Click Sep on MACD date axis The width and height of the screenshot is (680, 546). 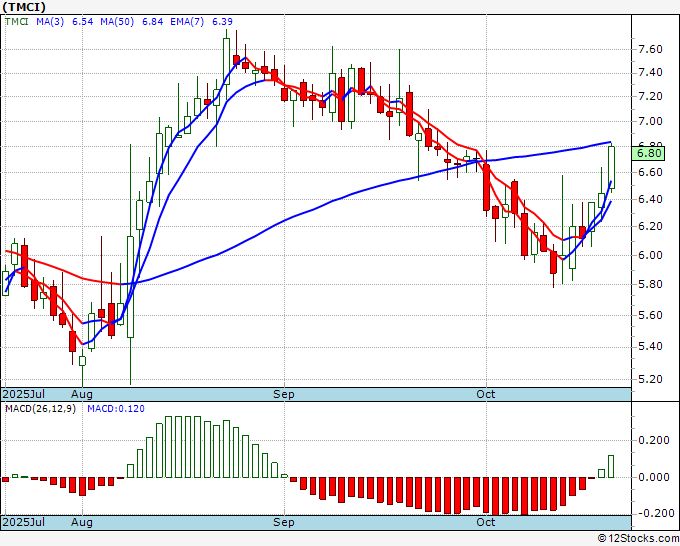pos(284,522)
